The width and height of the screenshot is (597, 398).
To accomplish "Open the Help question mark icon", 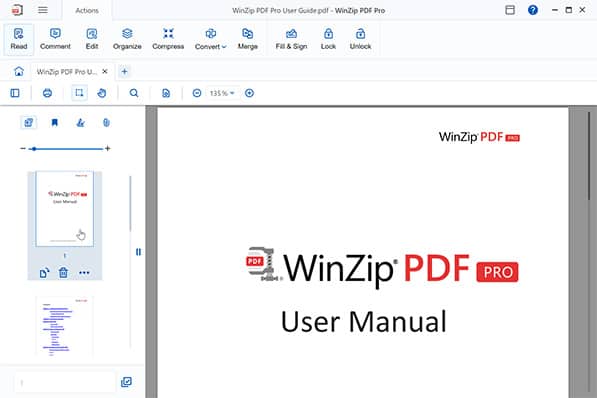I will pyautogui.click(x=533, y=10).
